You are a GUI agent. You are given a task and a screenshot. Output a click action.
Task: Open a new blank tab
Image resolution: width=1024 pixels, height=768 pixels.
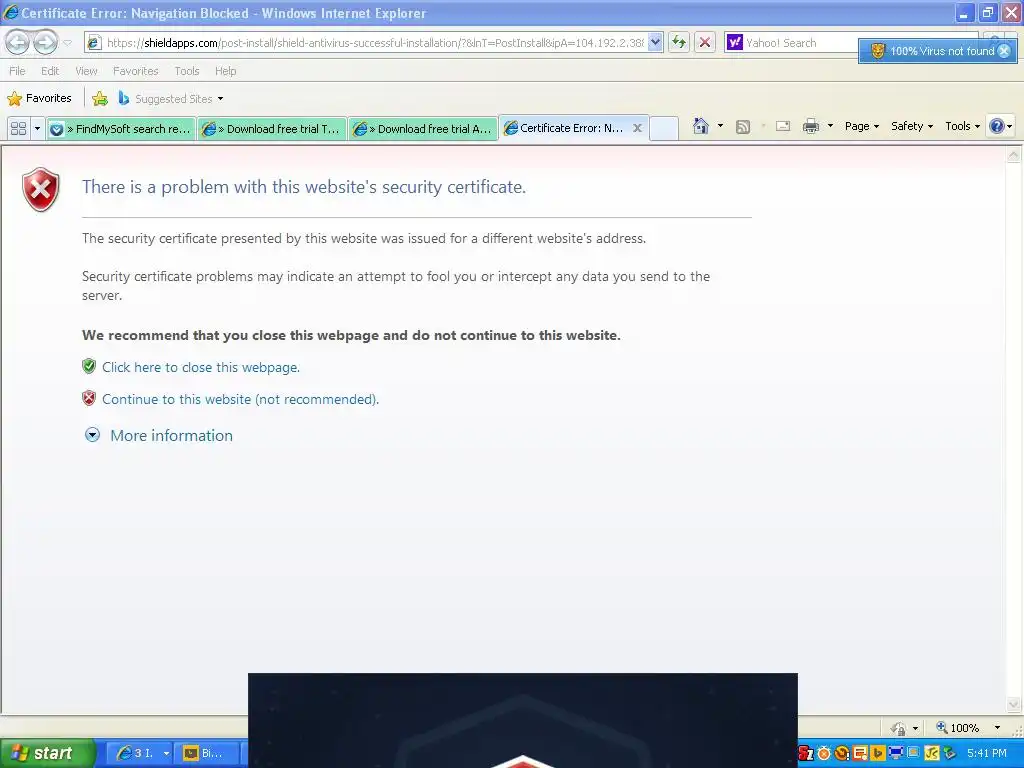(x=664, y=129)
